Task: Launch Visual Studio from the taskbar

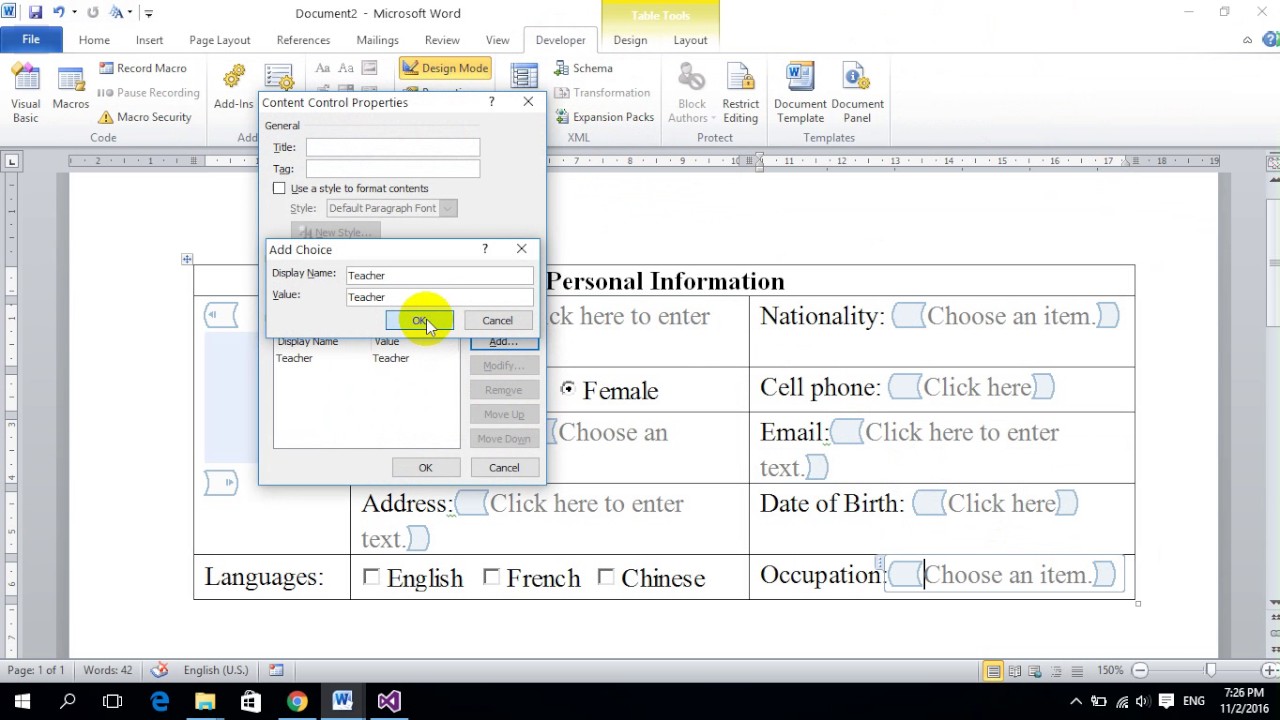Action: (389, 701)
